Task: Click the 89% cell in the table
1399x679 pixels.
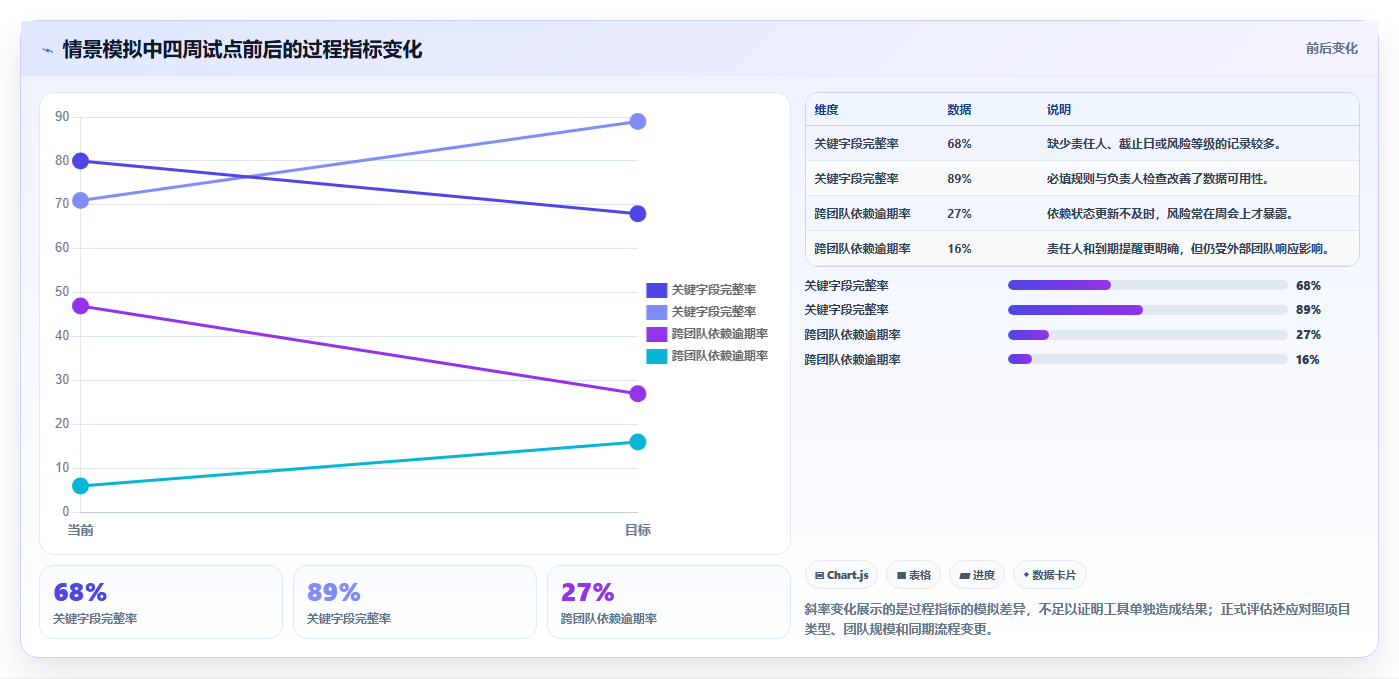Action: 959,179
